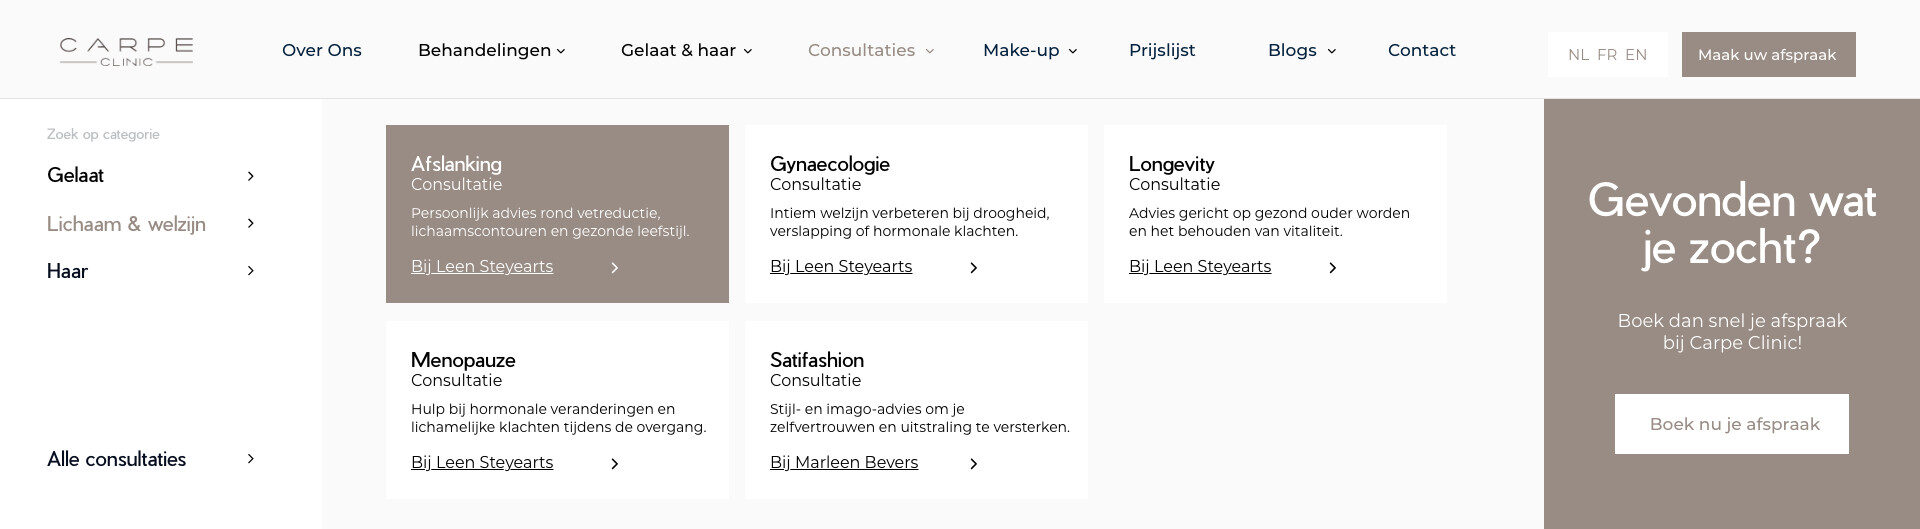This screenshot has height=529, width=1920.
Task: Go to the Over Ons page
Action: coord(322,50)
